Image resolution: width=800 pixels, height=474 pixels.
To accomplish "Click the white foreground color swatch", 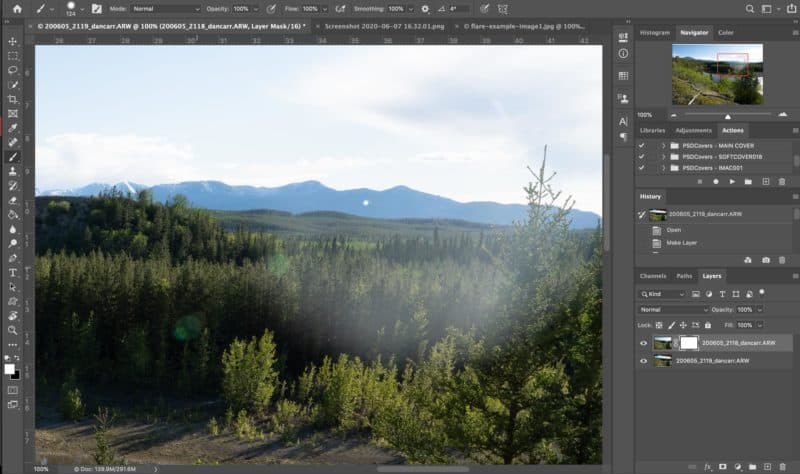I will coord(9,369).
